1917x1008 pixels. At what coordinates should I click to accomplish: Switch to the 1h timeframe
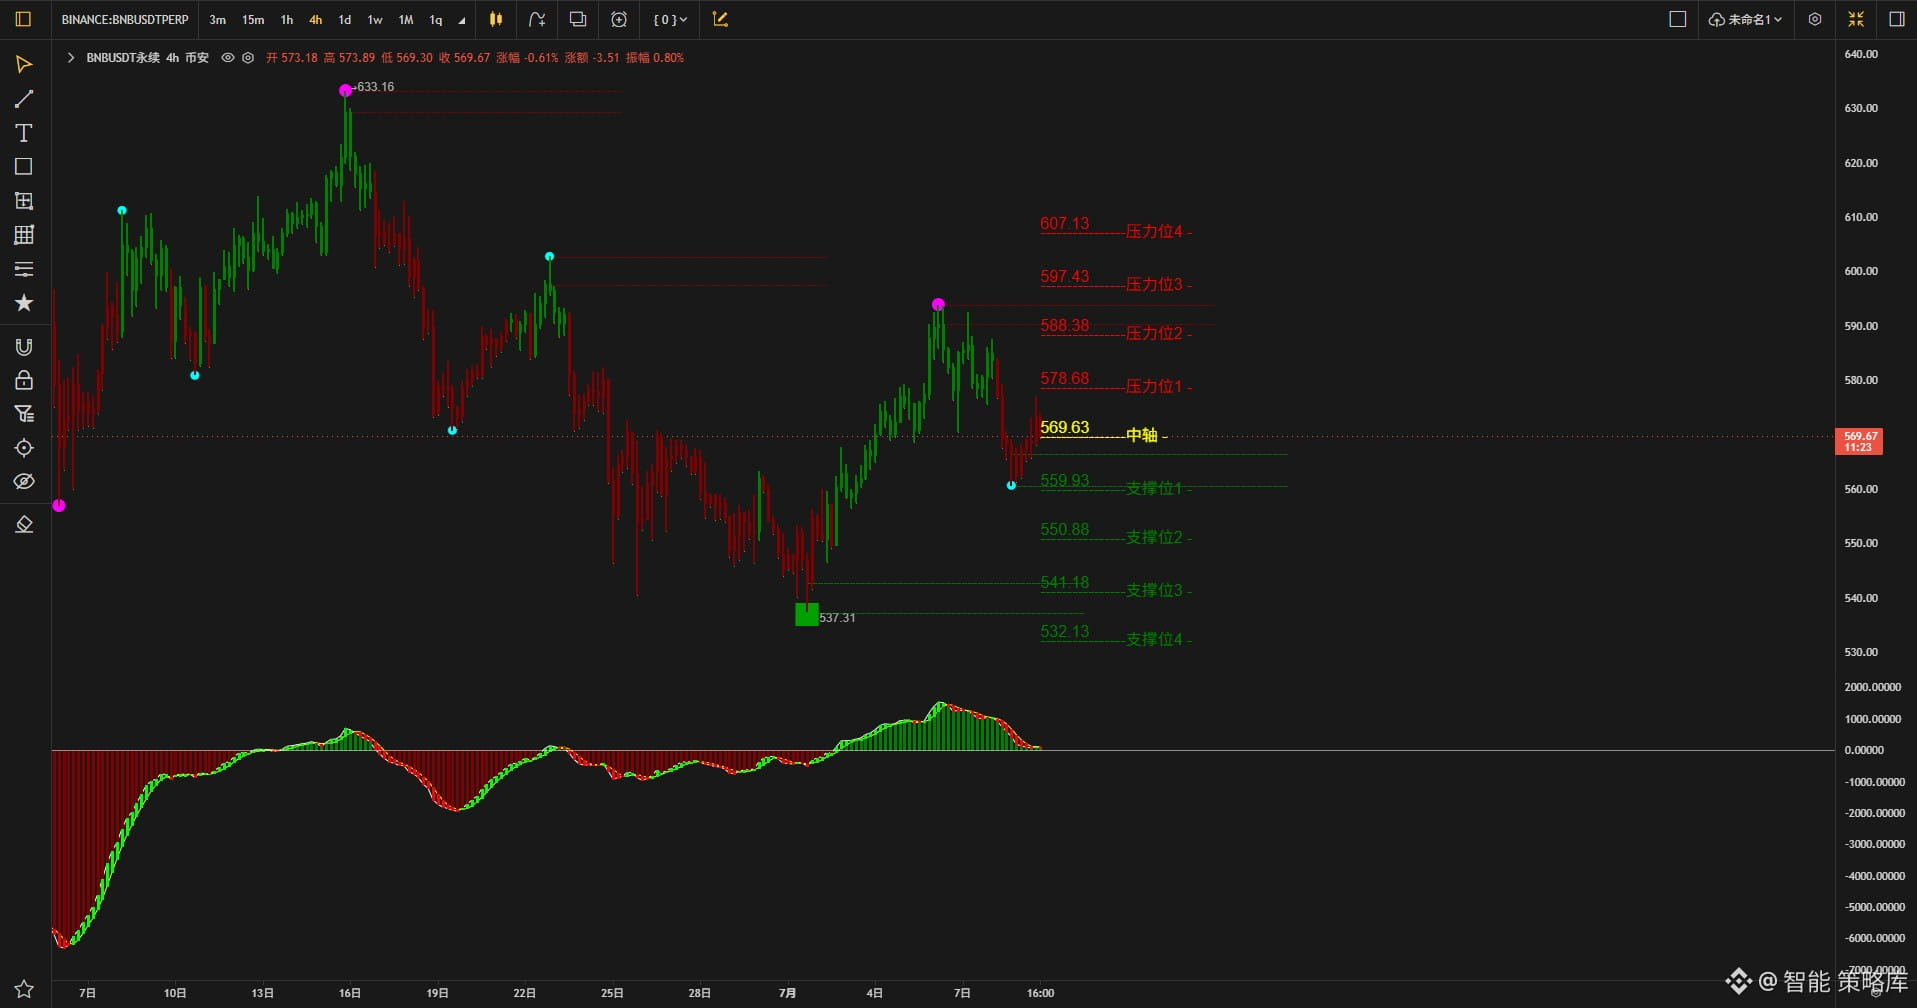(287, 20)
